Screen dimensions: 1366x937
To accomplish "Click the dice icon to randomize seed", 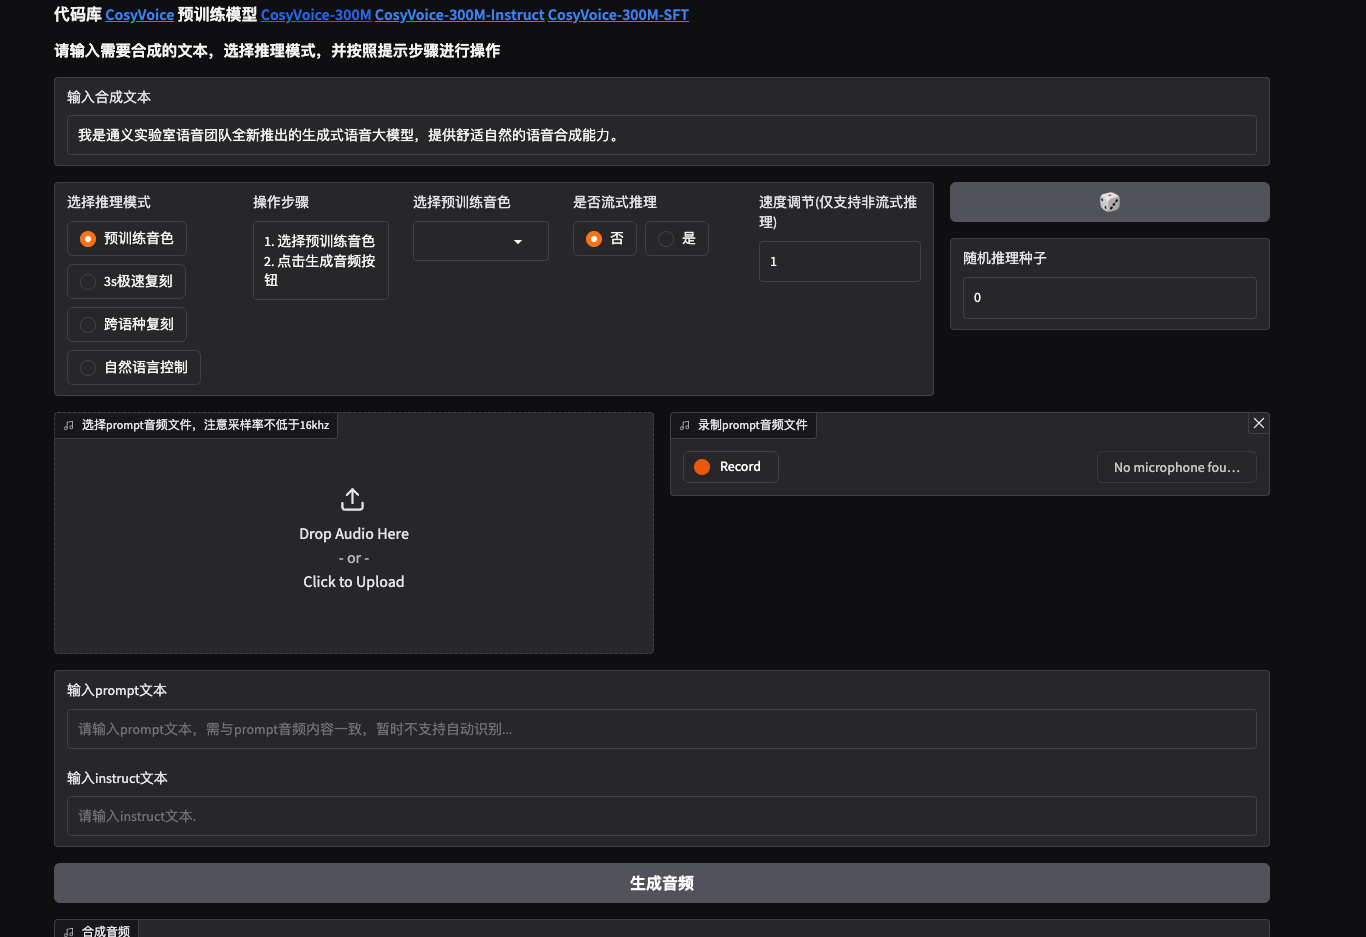I will click(x=1109, y=201).
